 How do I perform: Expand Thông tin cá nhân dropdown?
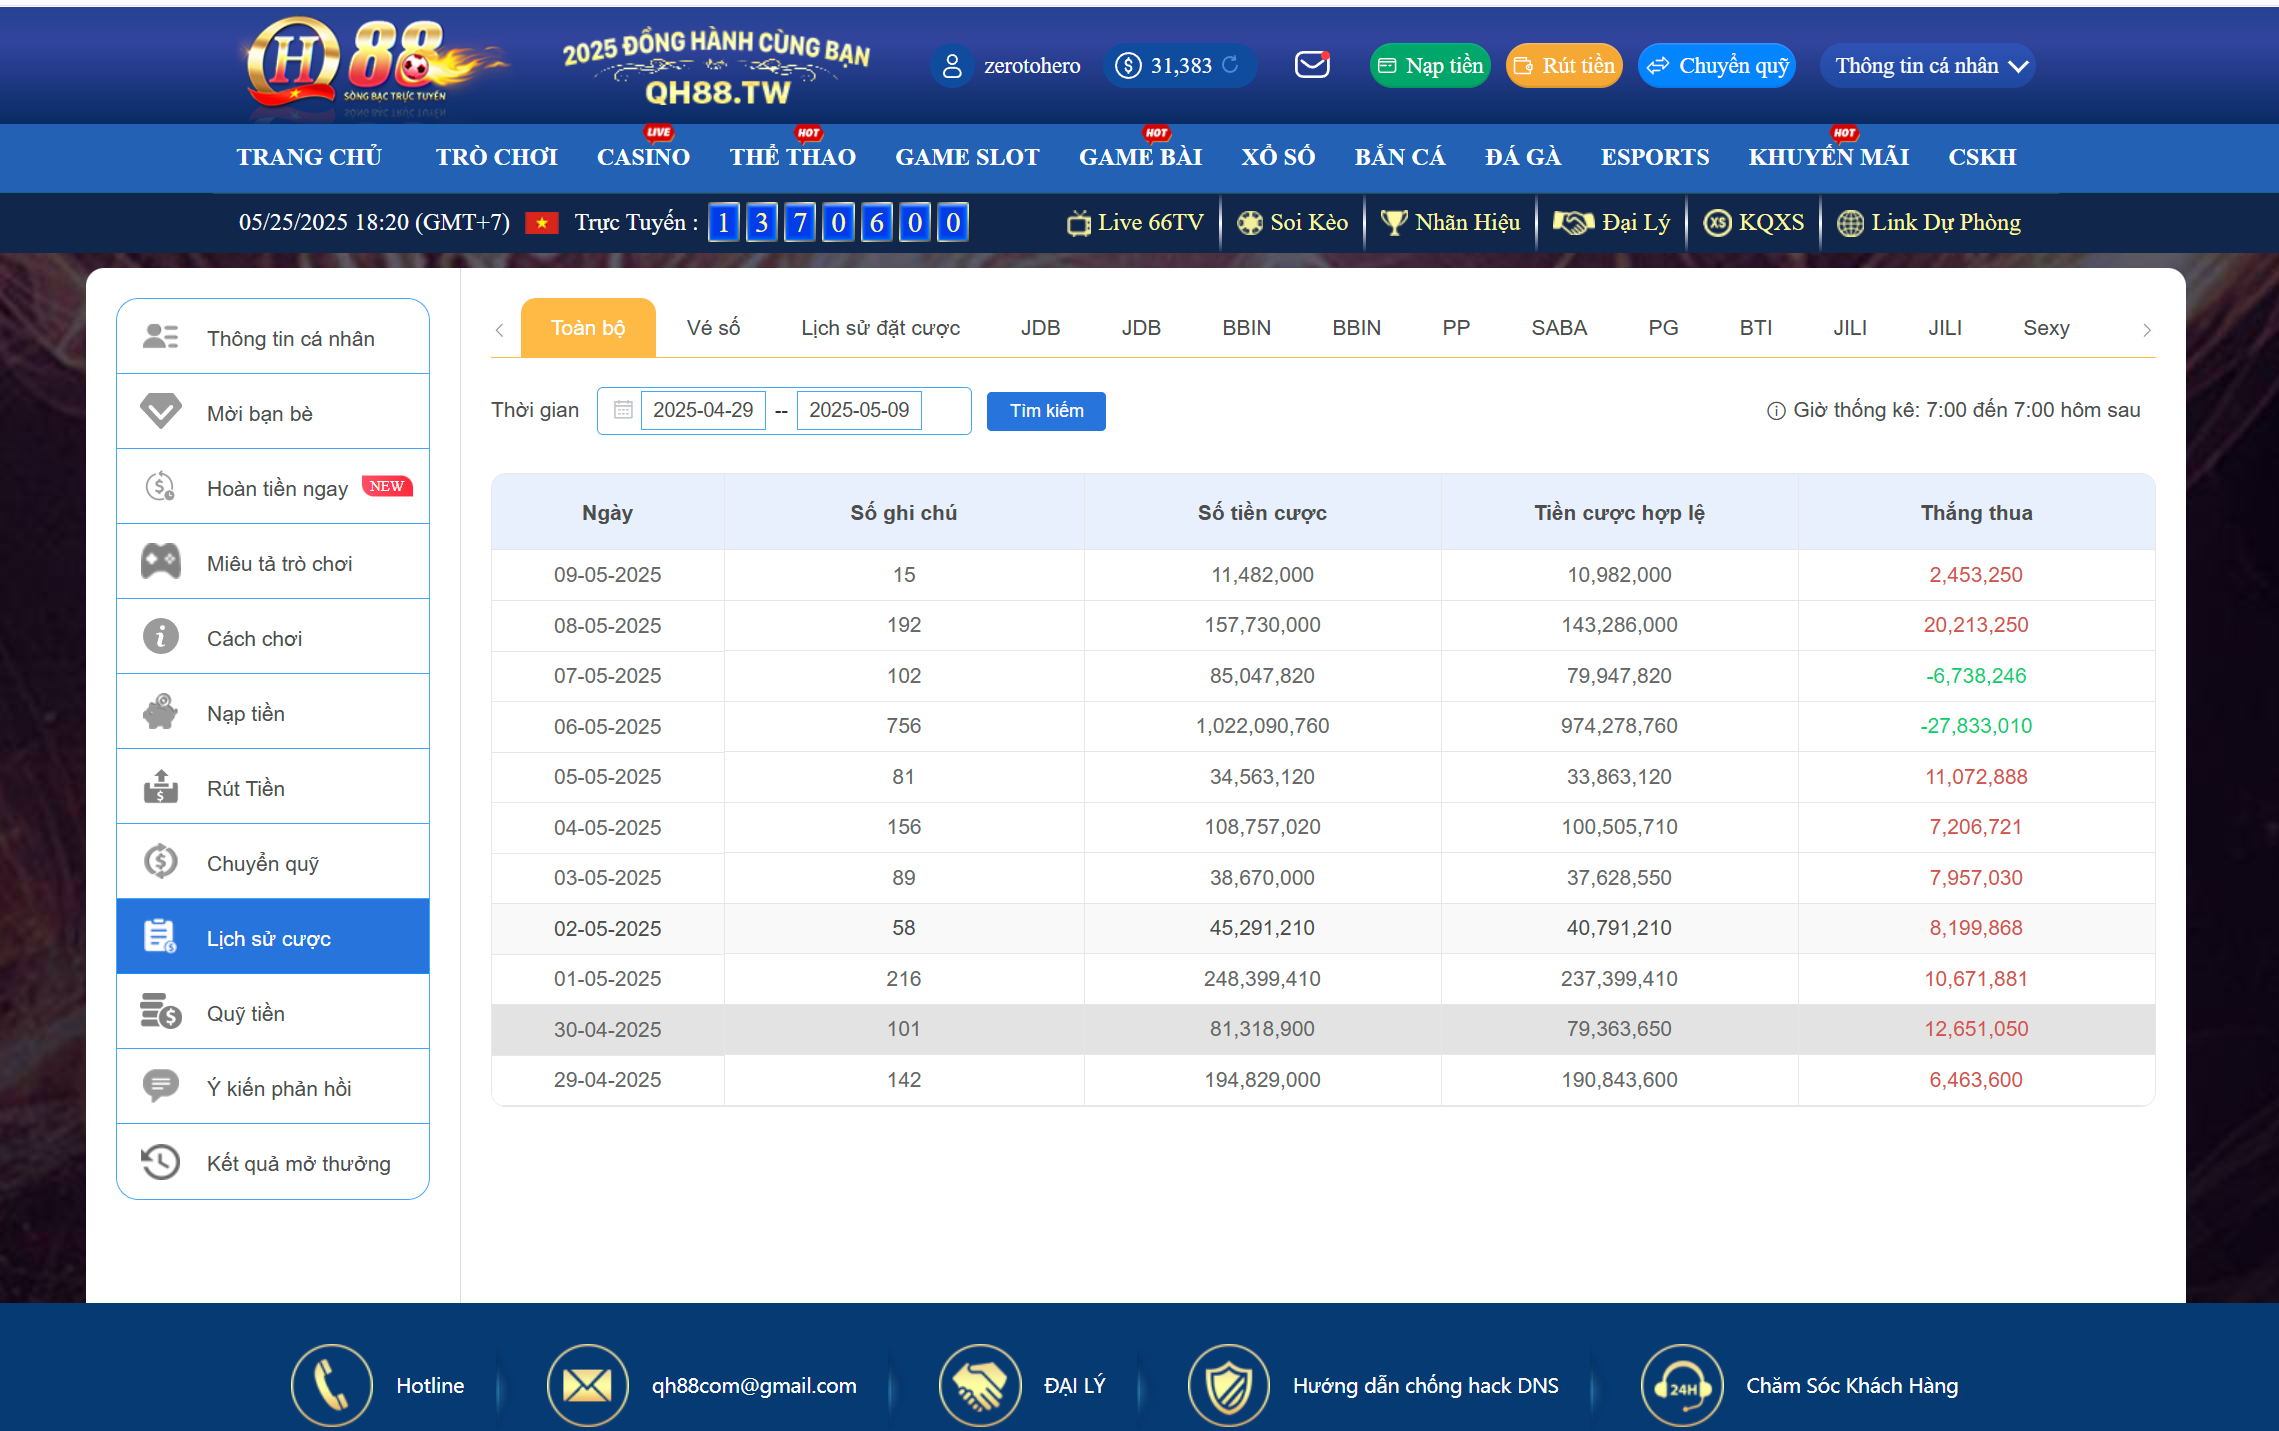1929,66
